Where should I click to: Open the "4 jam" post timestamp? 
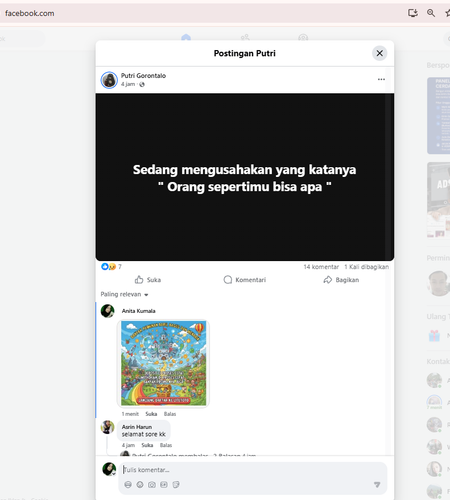coord(128,84)
